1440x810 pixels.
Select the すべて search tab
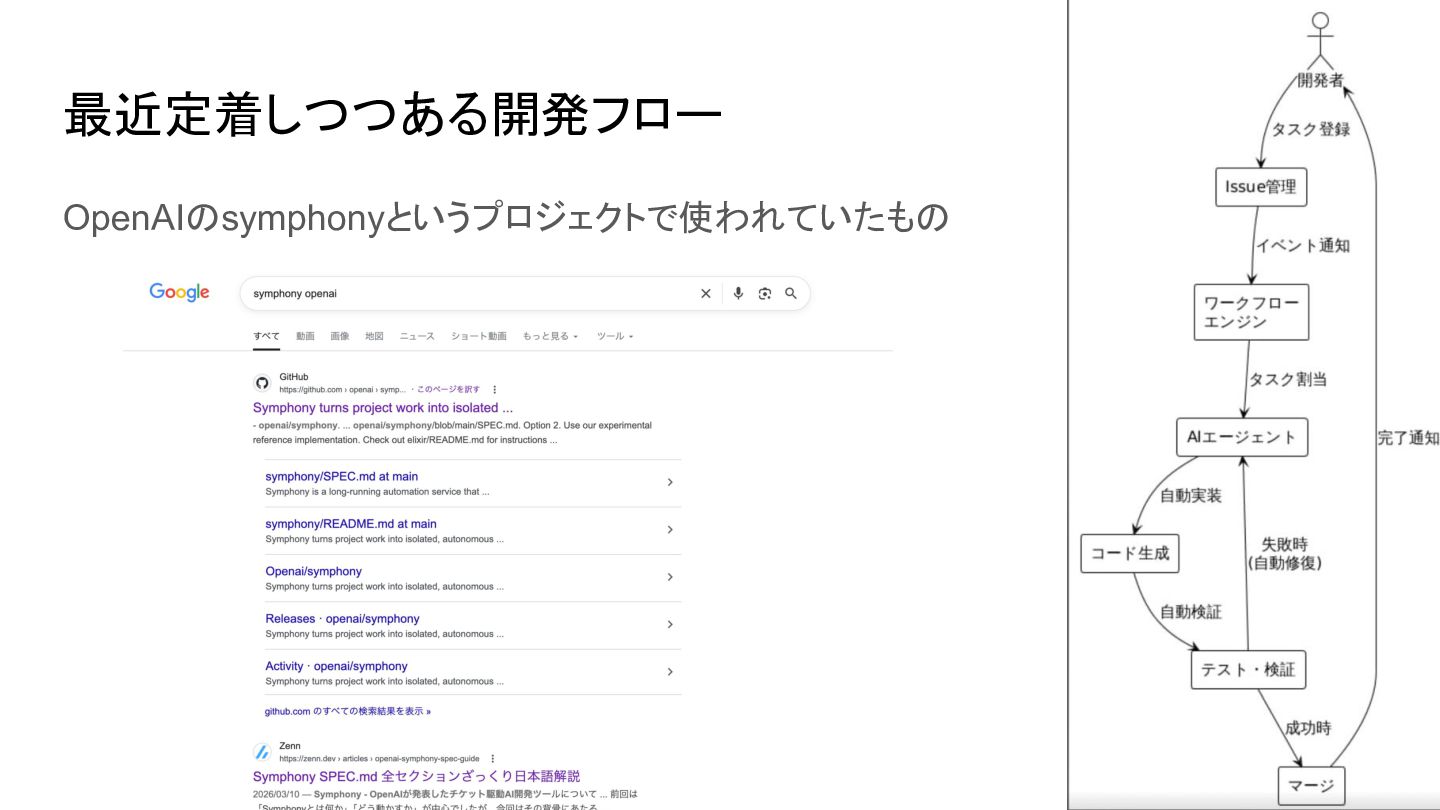[266, 336]
